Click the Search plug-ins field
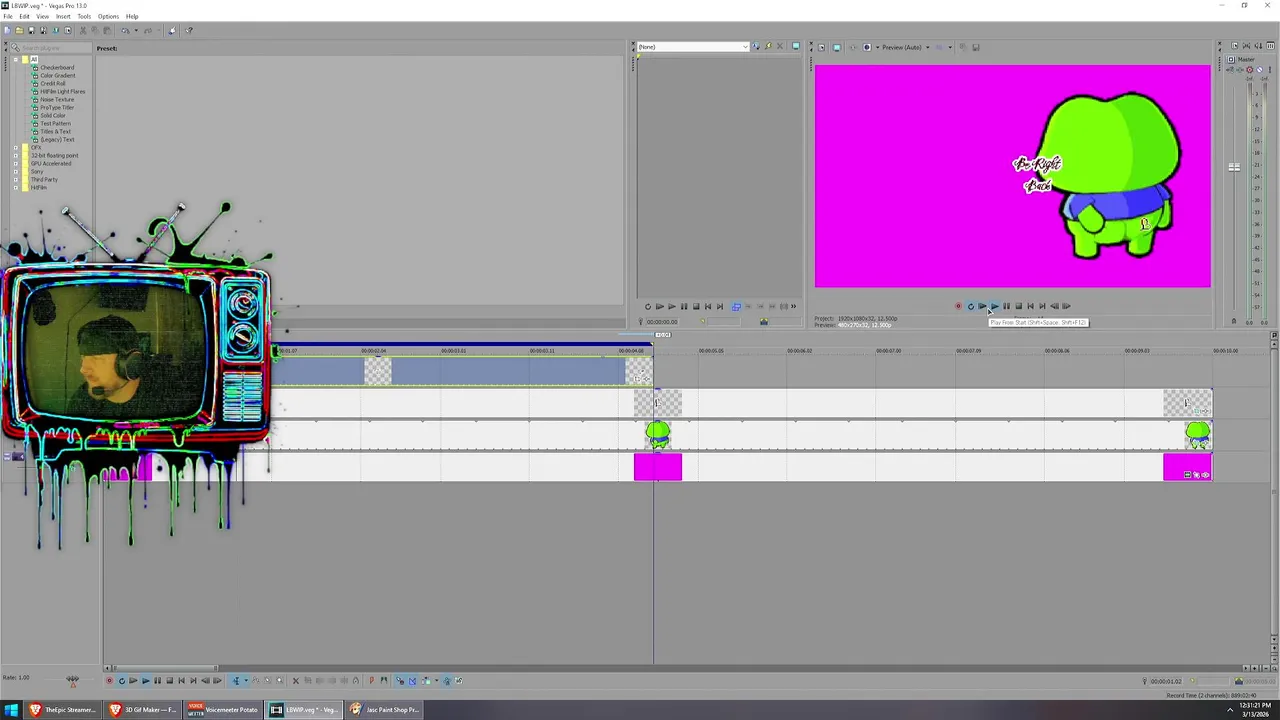 51,48
